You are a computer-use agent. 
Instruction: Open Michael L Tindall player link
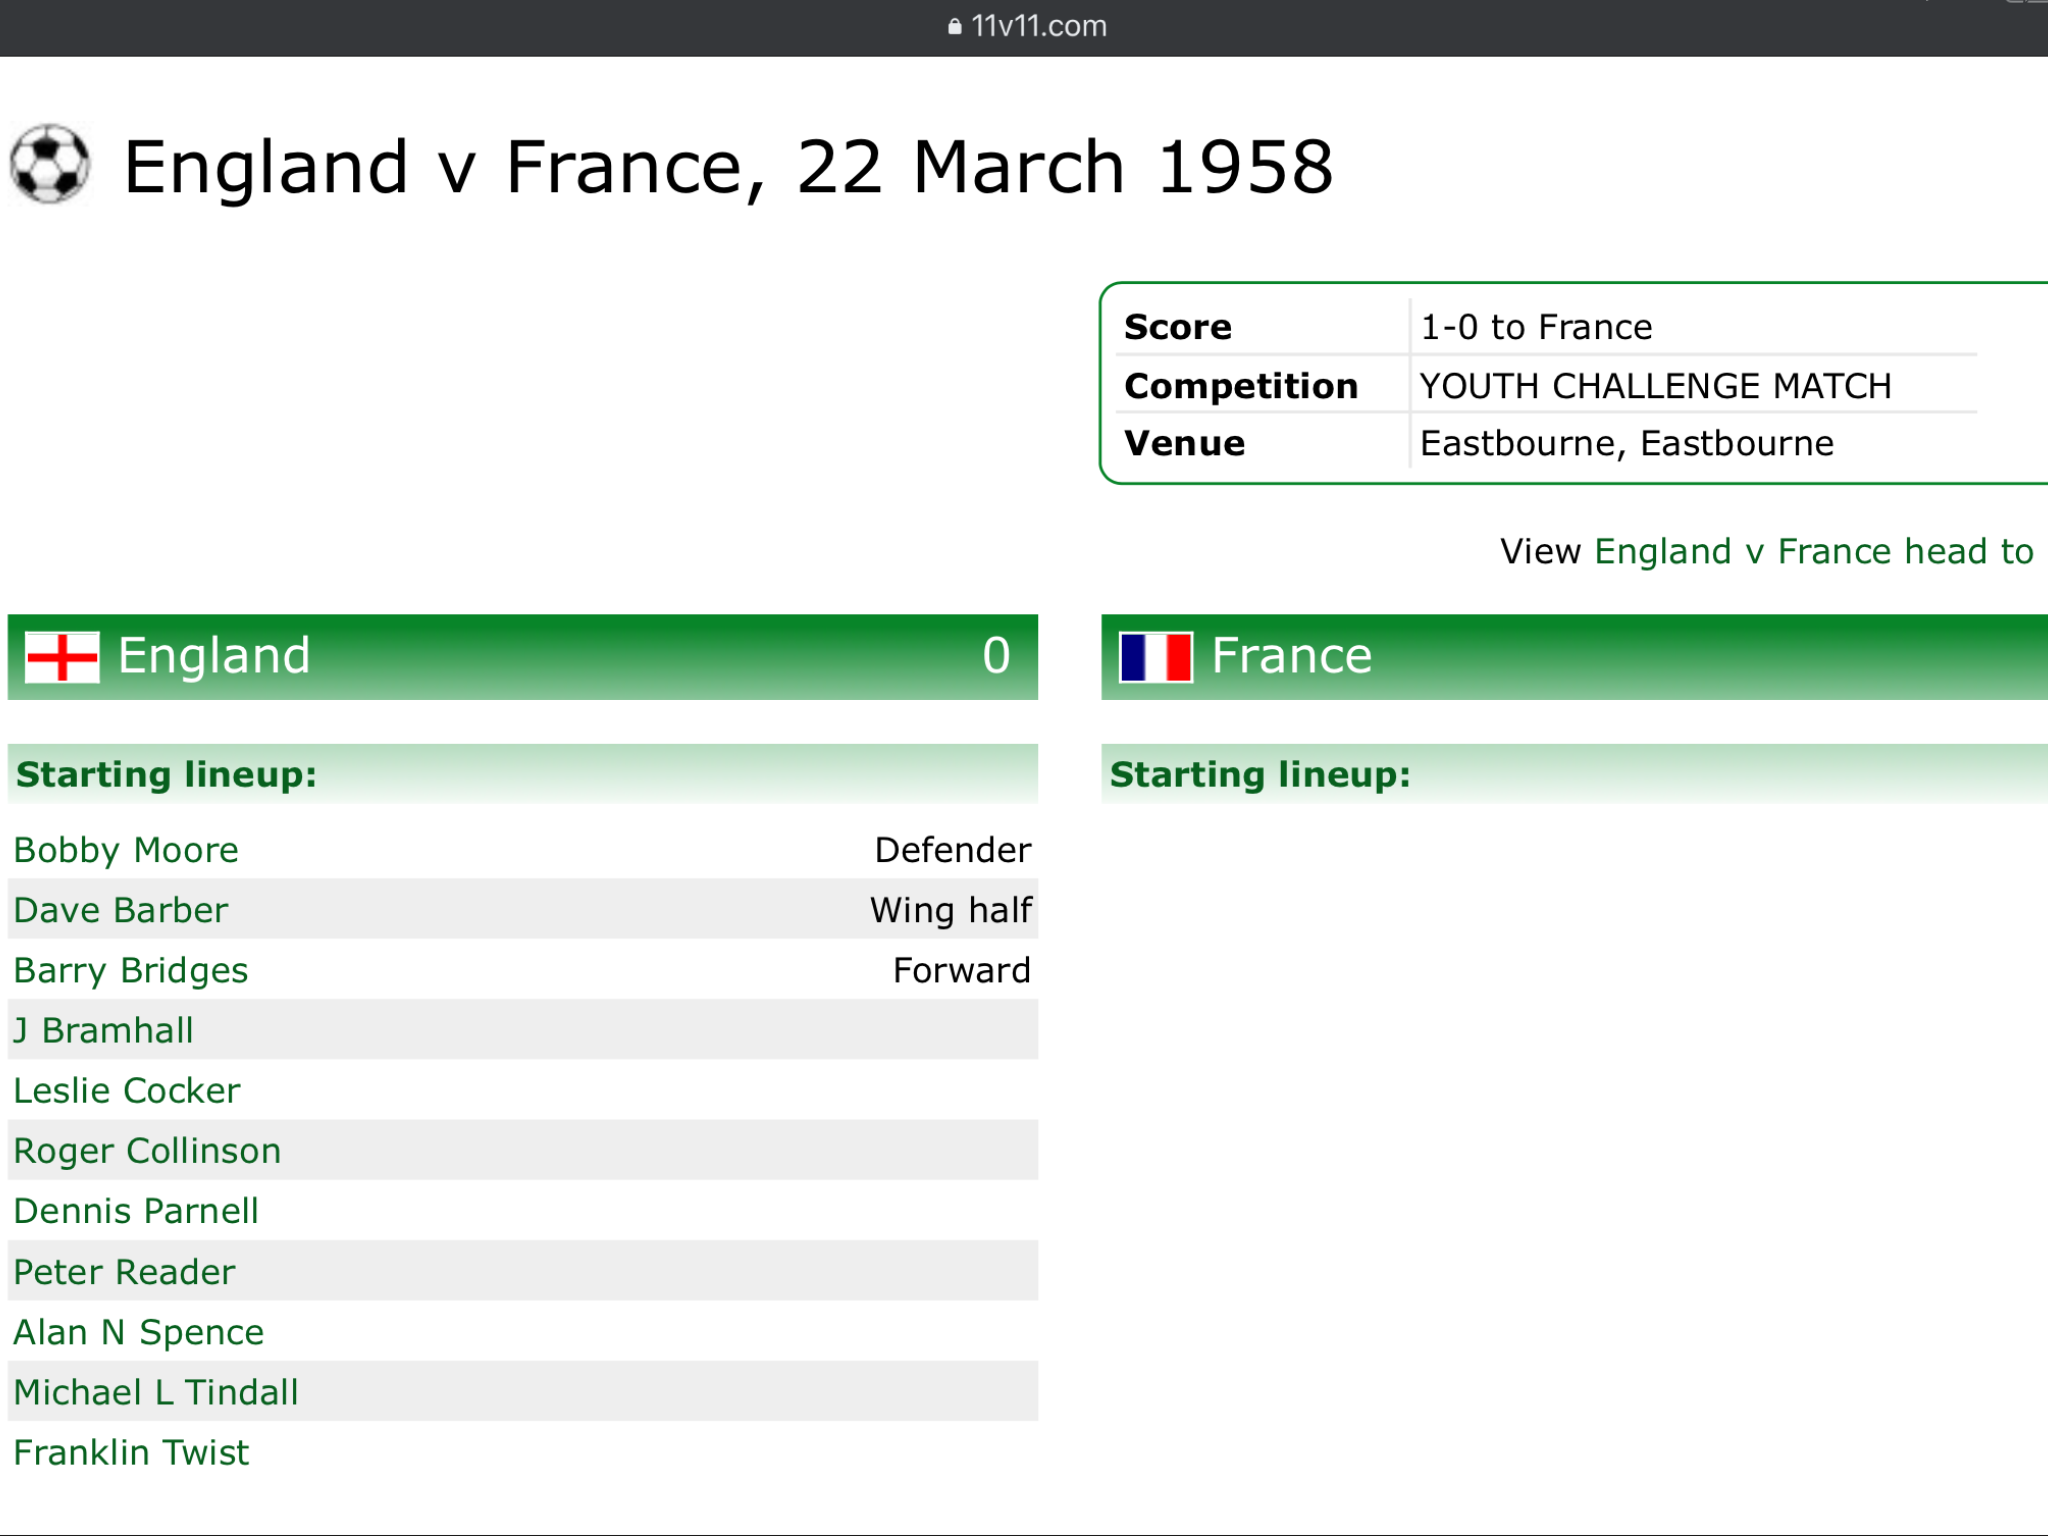(156, 1392)
